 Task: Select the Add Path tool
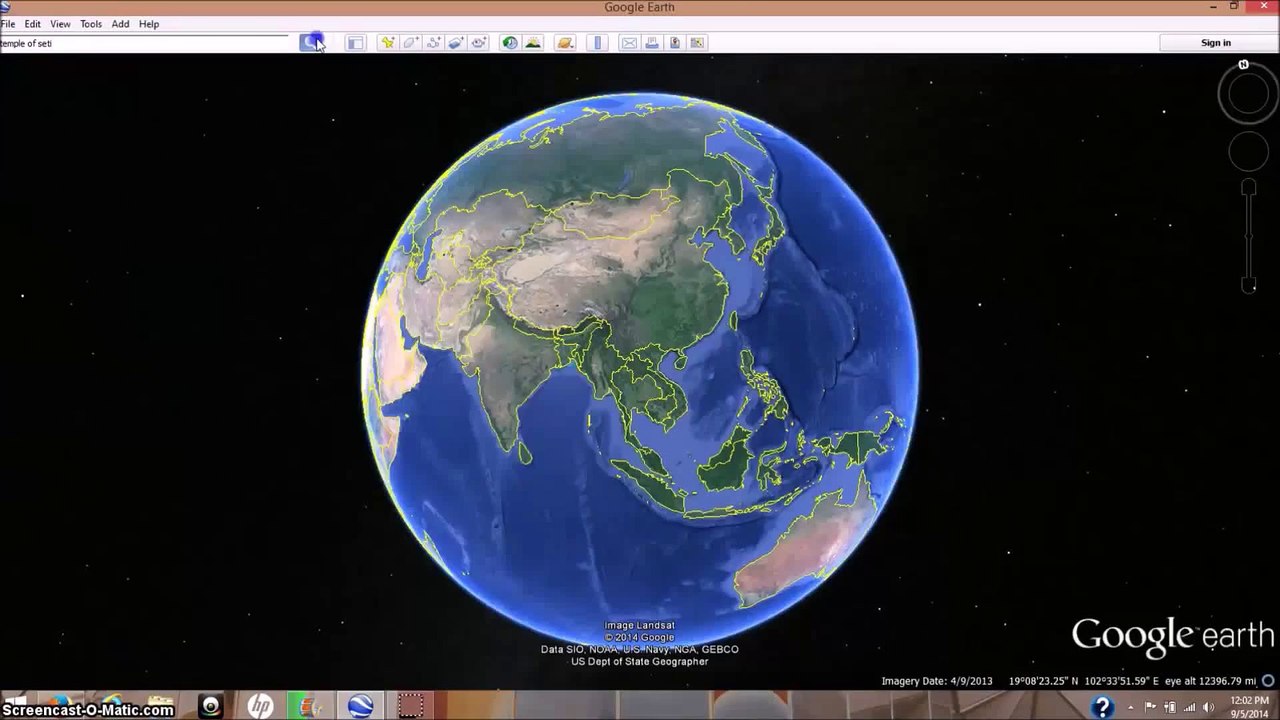(433, 43)
